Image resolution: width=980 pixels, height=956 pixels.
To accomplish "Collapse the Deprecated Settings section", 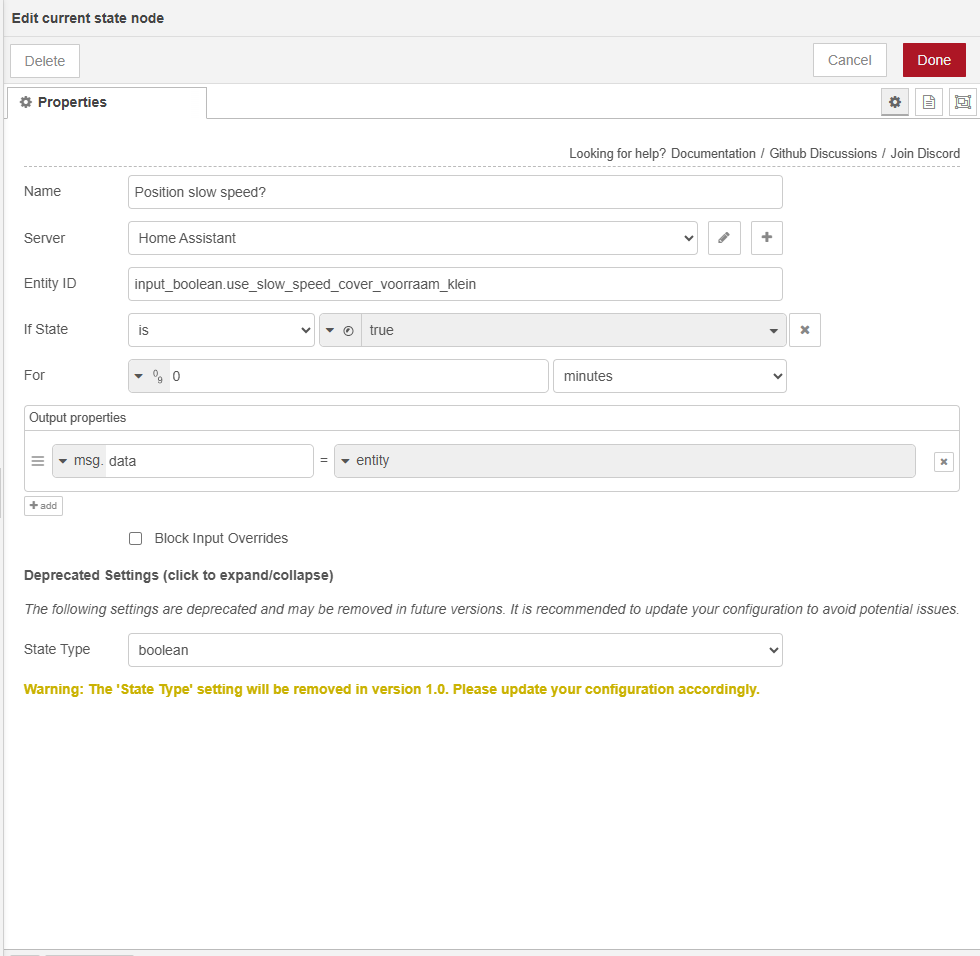I will pos(178,575).
